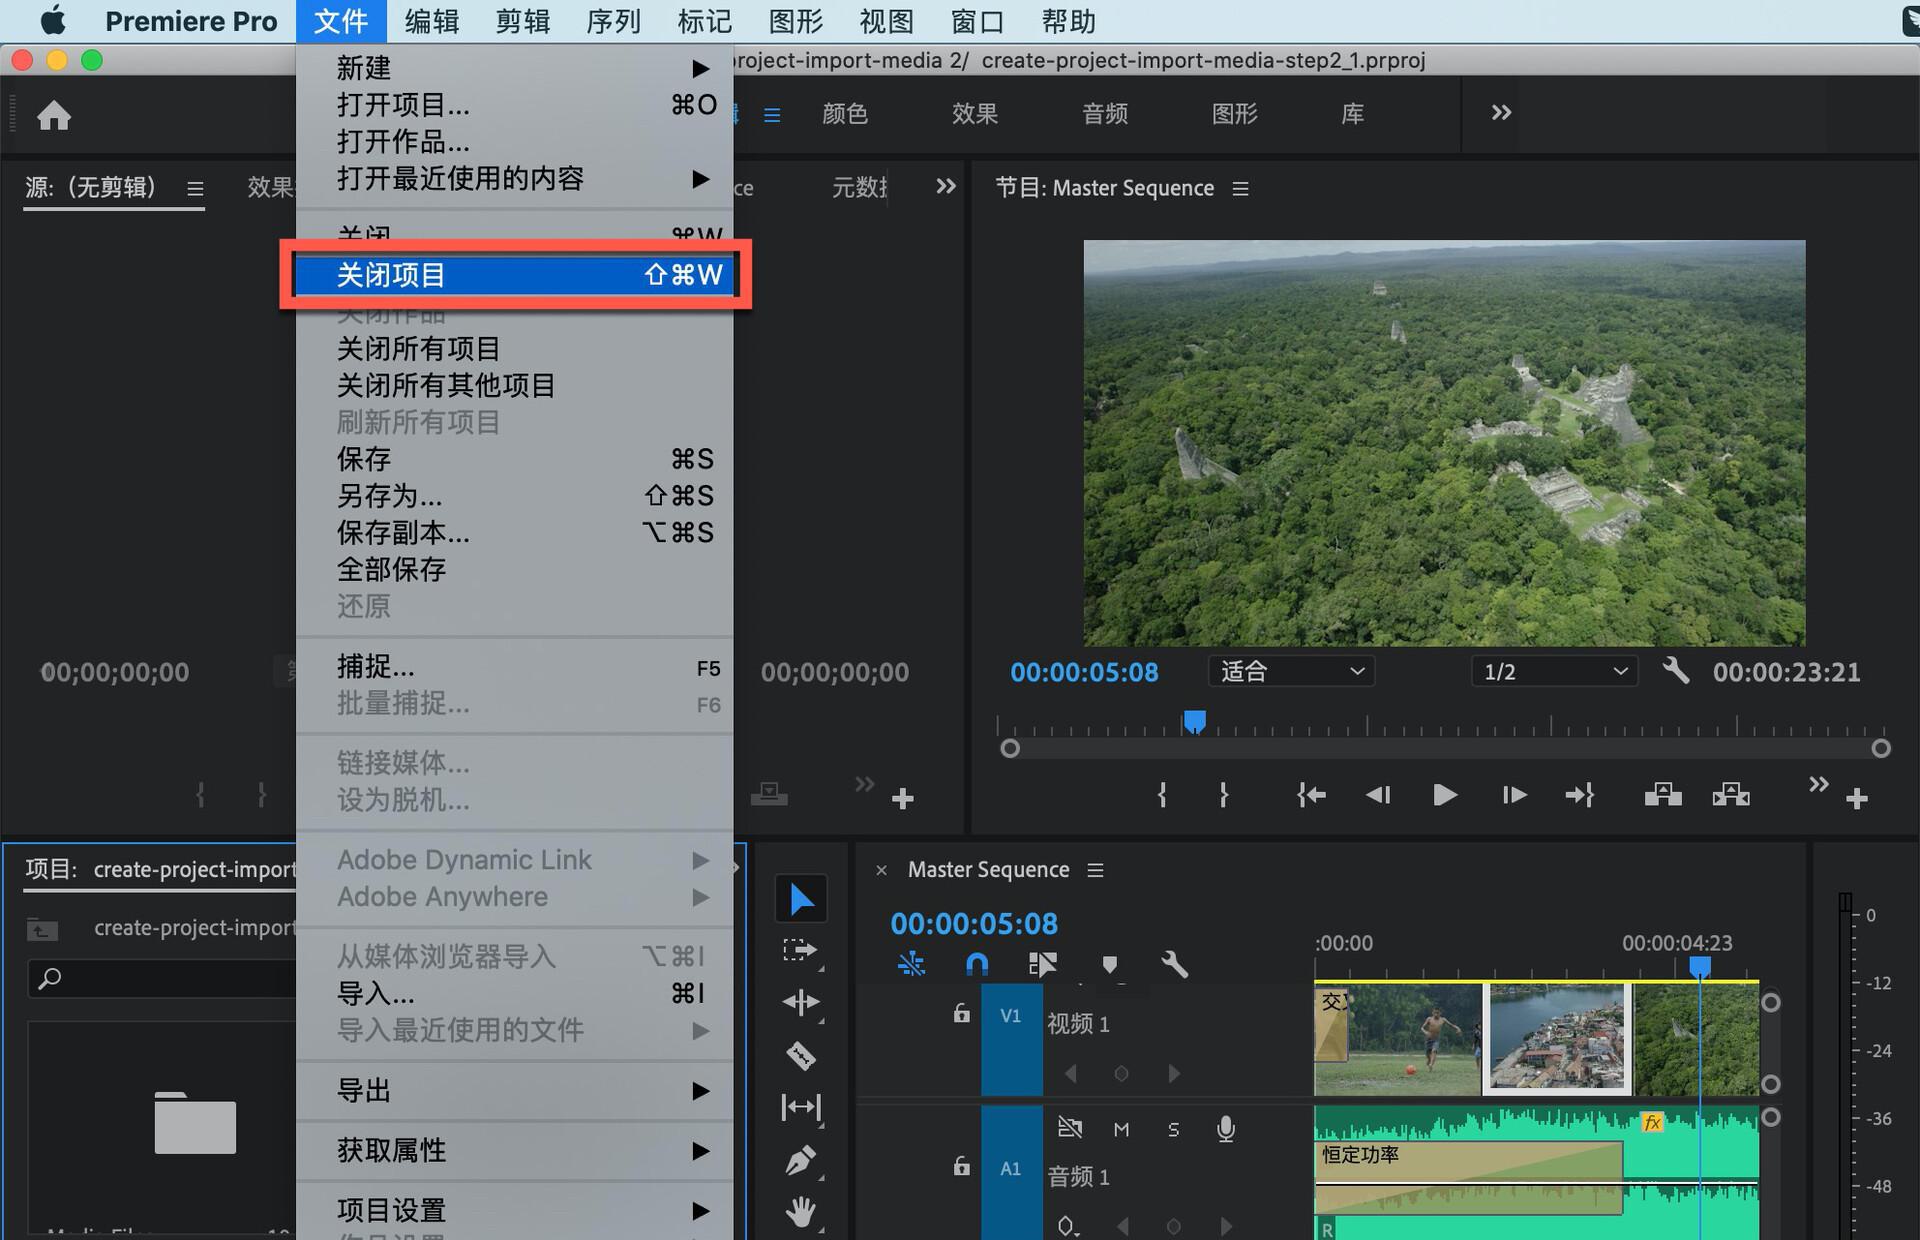Solo audio track A1
The width and height of the screenshot is (1920, 1240).
(x=1173, y=1129)
